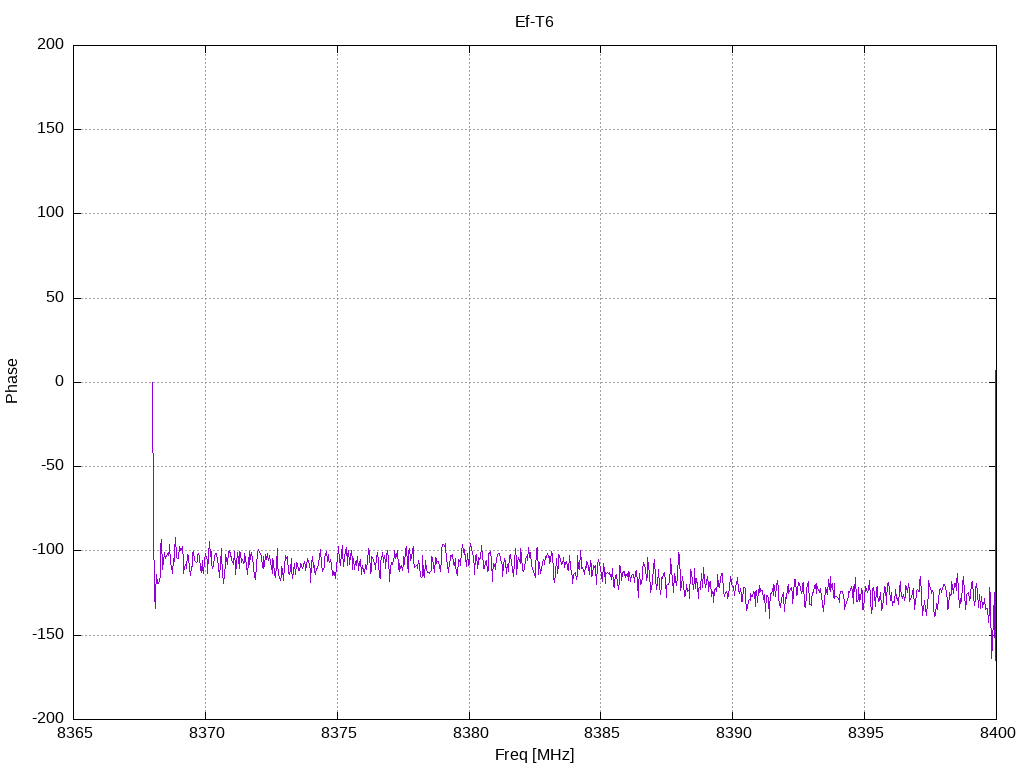
Task: Click the y-axis tick label -100
Action: [x=48, y=551]
